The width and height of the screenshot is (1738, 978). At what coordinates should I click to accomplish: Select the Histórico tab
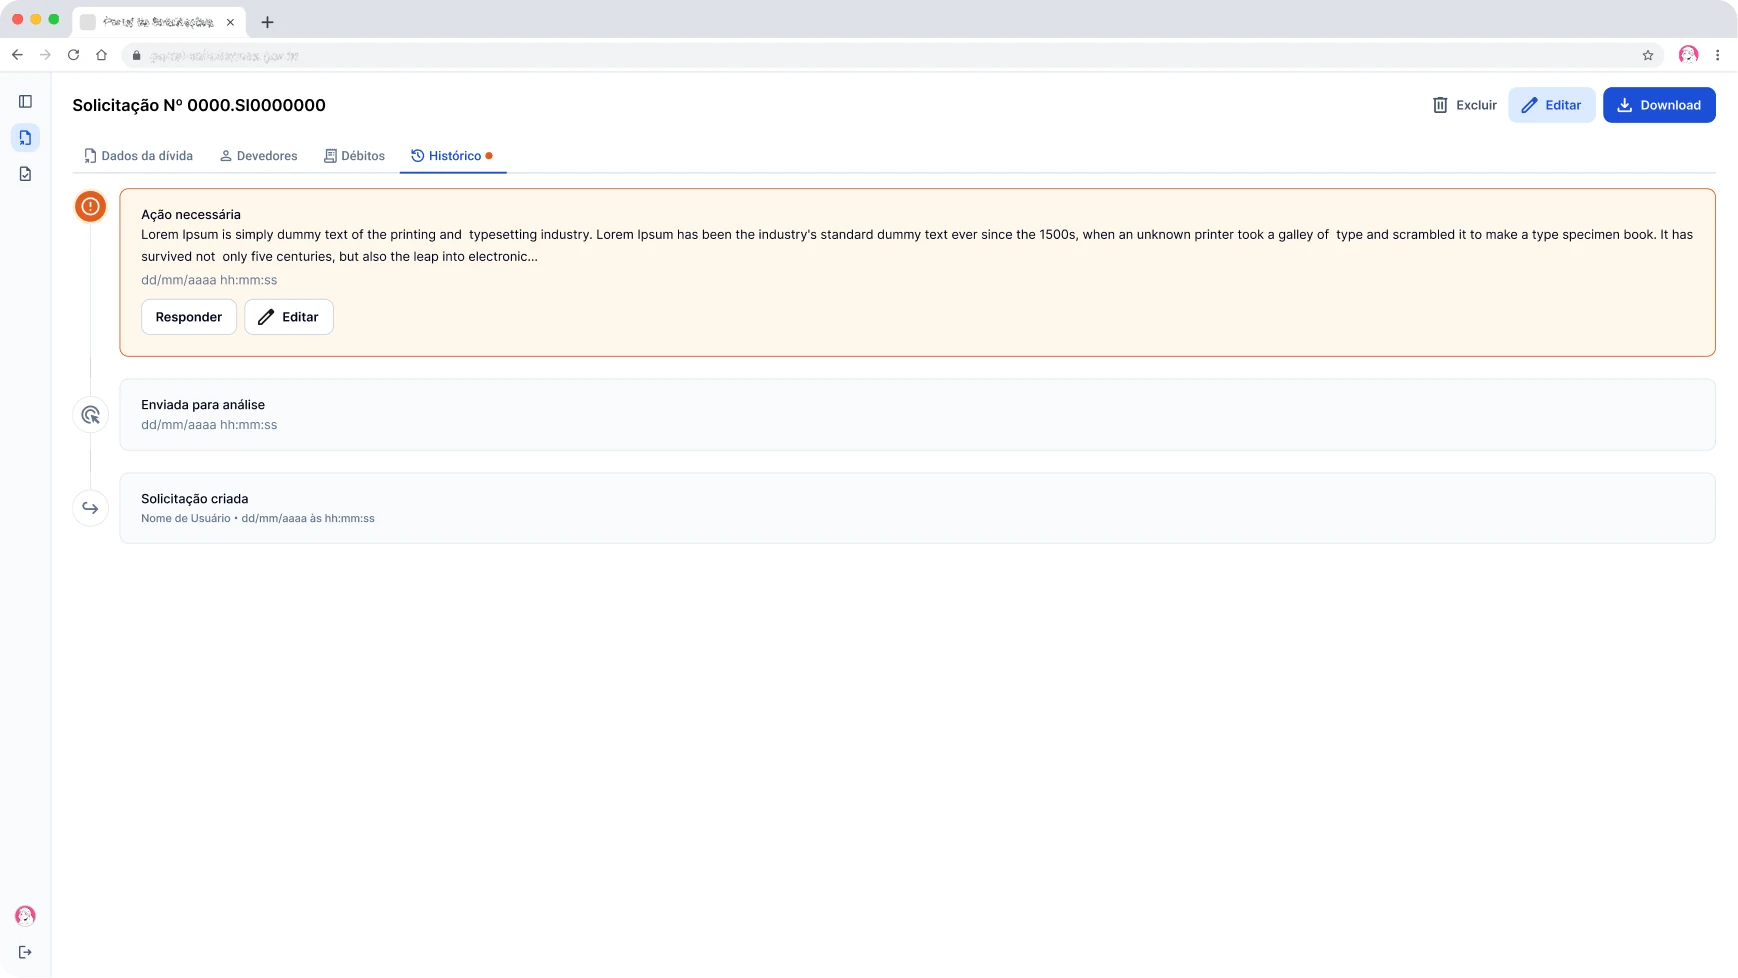452,156
